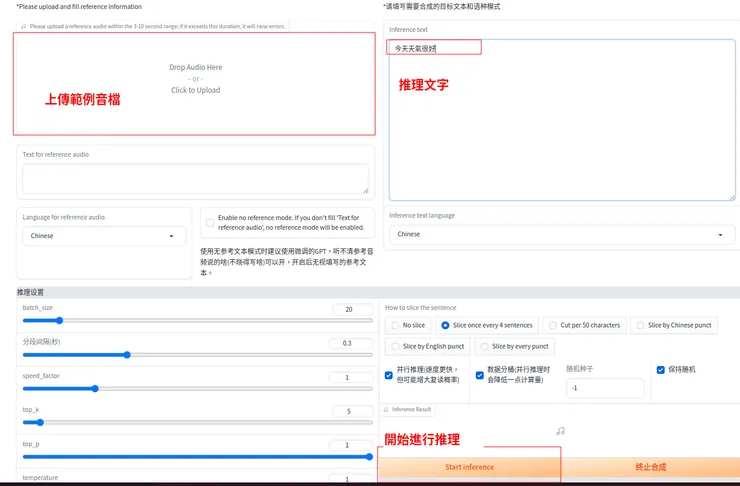Screen dimensions: 740x486
Task: Toggle the 数据分桶 data bucketing checkbox
Action: point(479,375)
